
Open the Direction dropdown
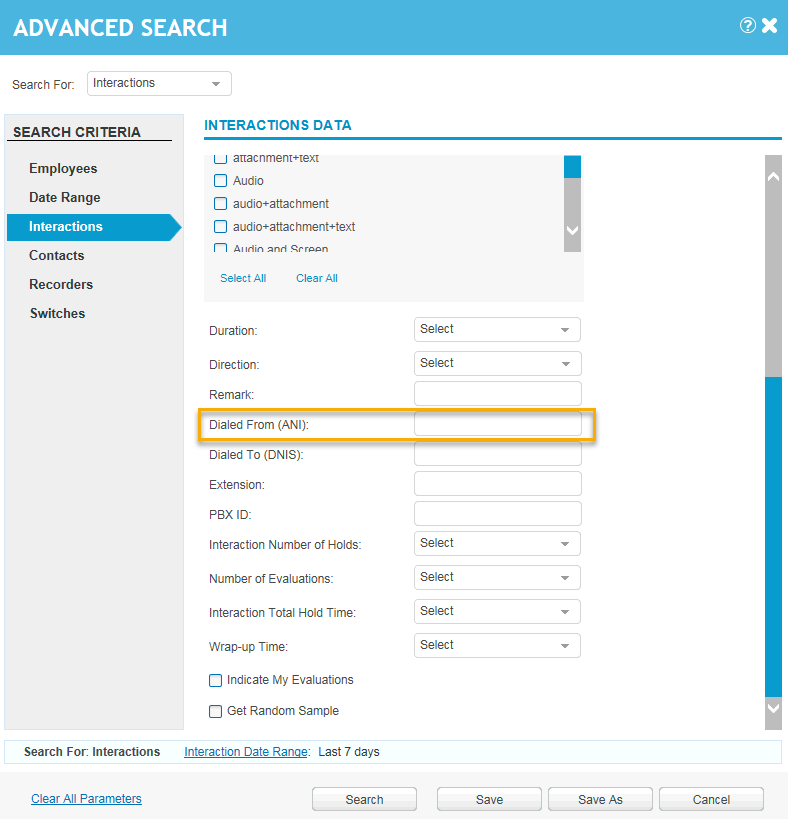(497, 364)
